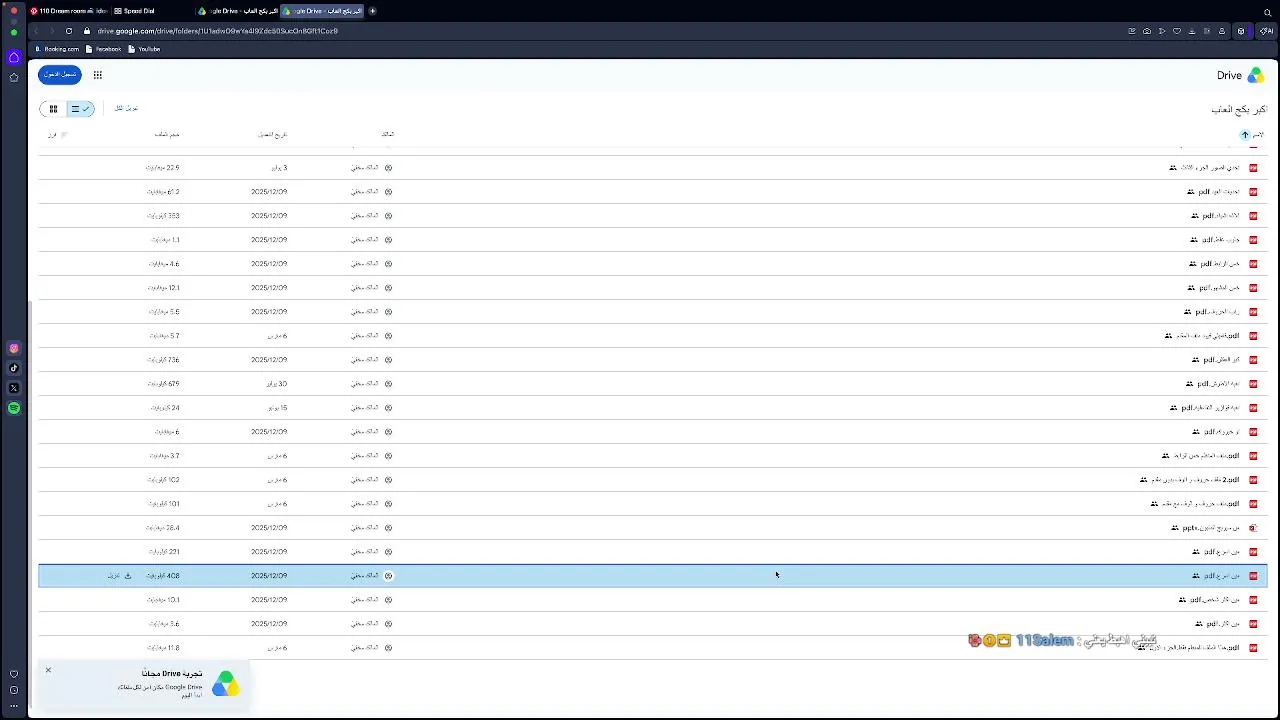Open TikTok in the Opera sidebar
Viewport: 1280px width, 720px height.
14,368
